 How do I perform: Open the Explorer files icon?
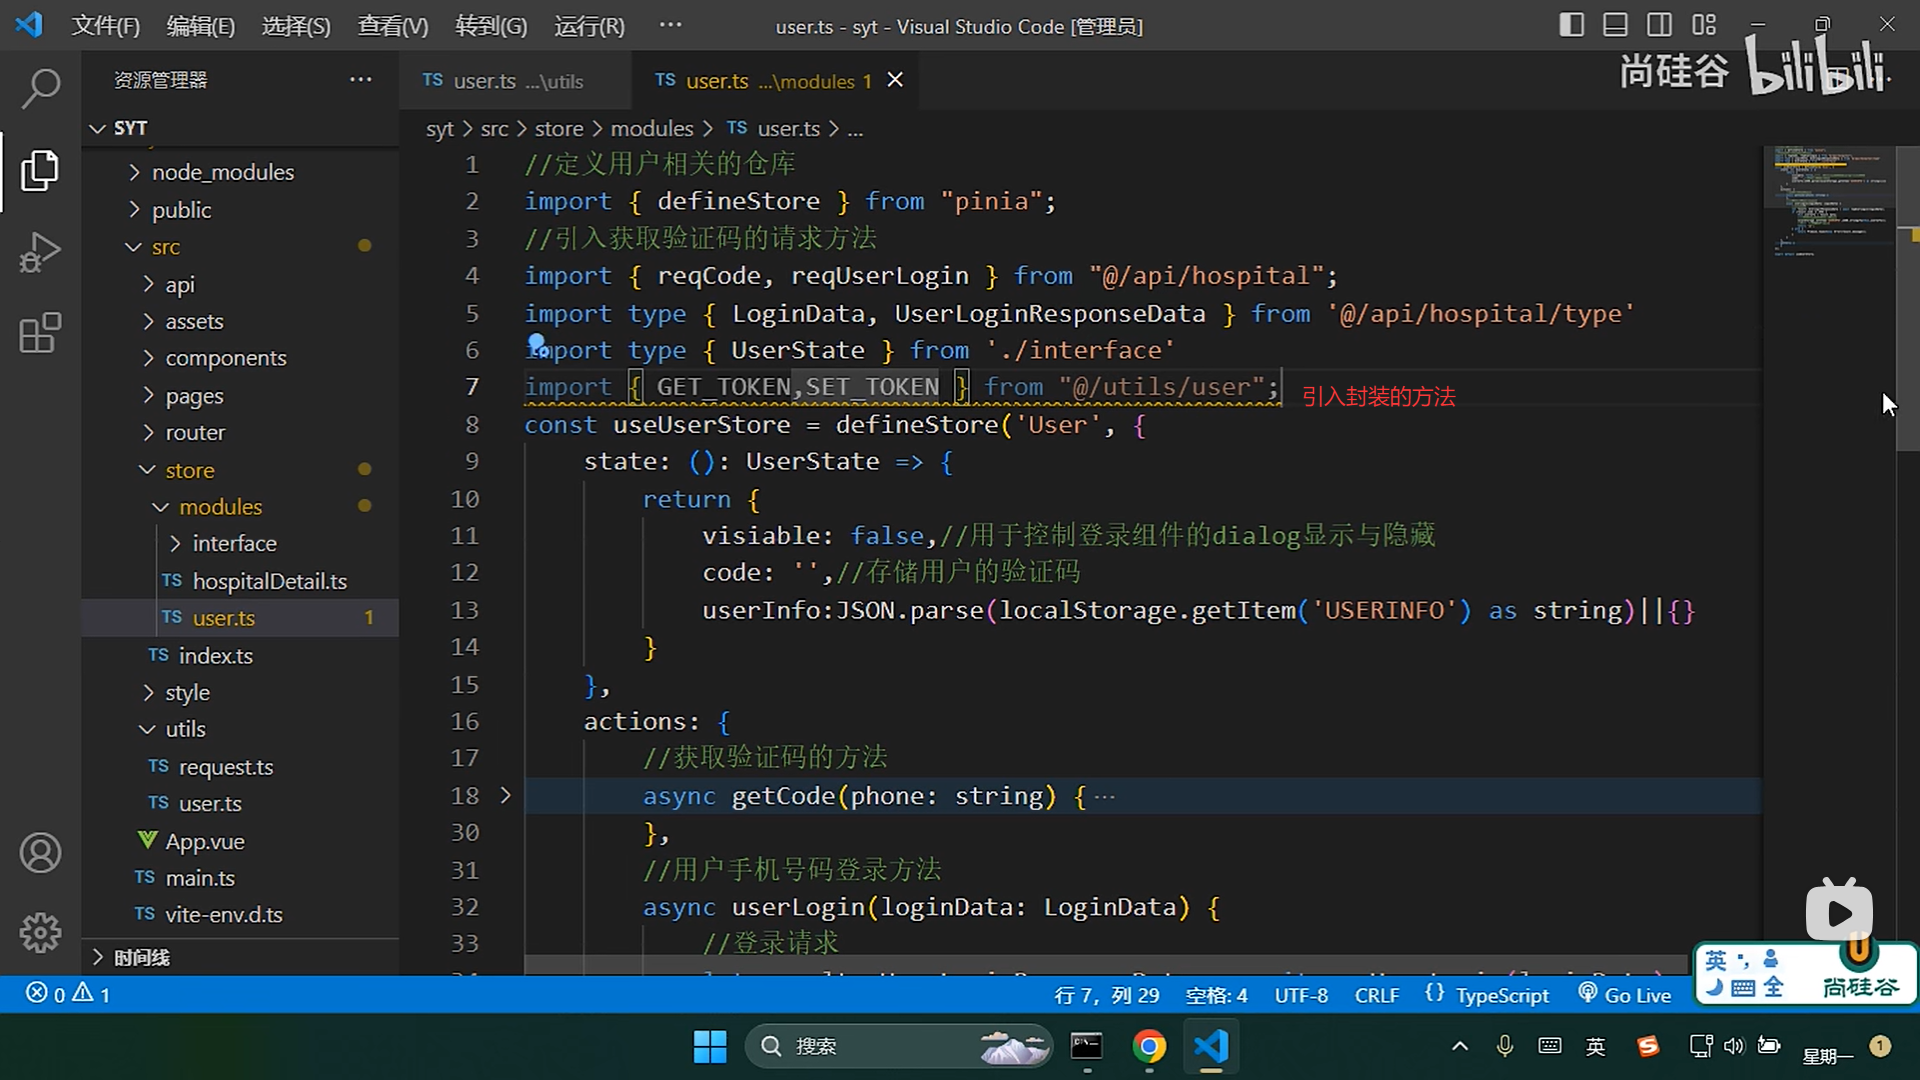click(x=40, y=170)
